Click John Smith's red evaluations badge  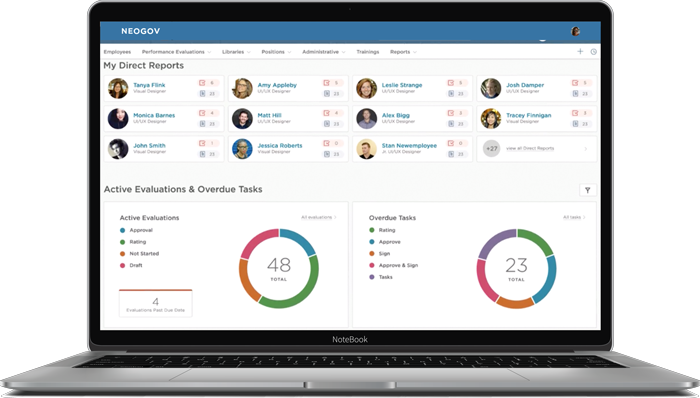pyautogui.click(x=208, y=143)
